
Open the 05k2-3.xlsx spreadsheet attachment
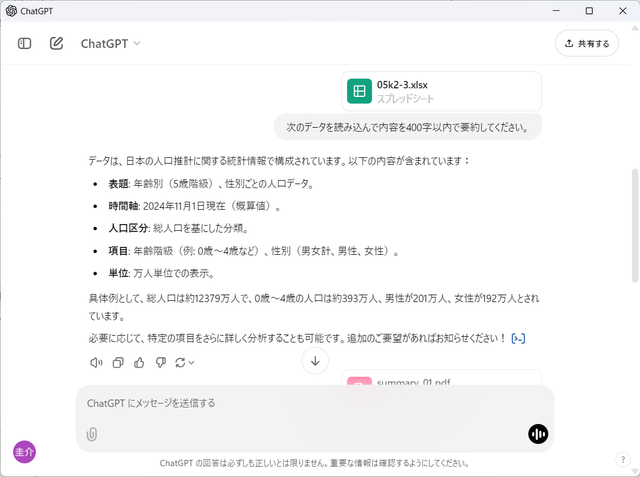[x=441, y=91]
